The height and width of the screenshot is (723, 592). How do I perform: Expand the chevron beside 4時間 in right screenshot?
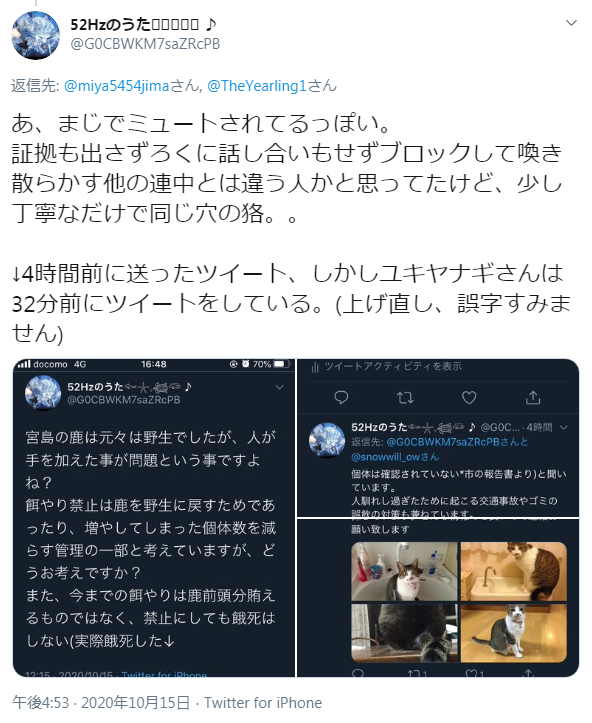pos(563,428)
